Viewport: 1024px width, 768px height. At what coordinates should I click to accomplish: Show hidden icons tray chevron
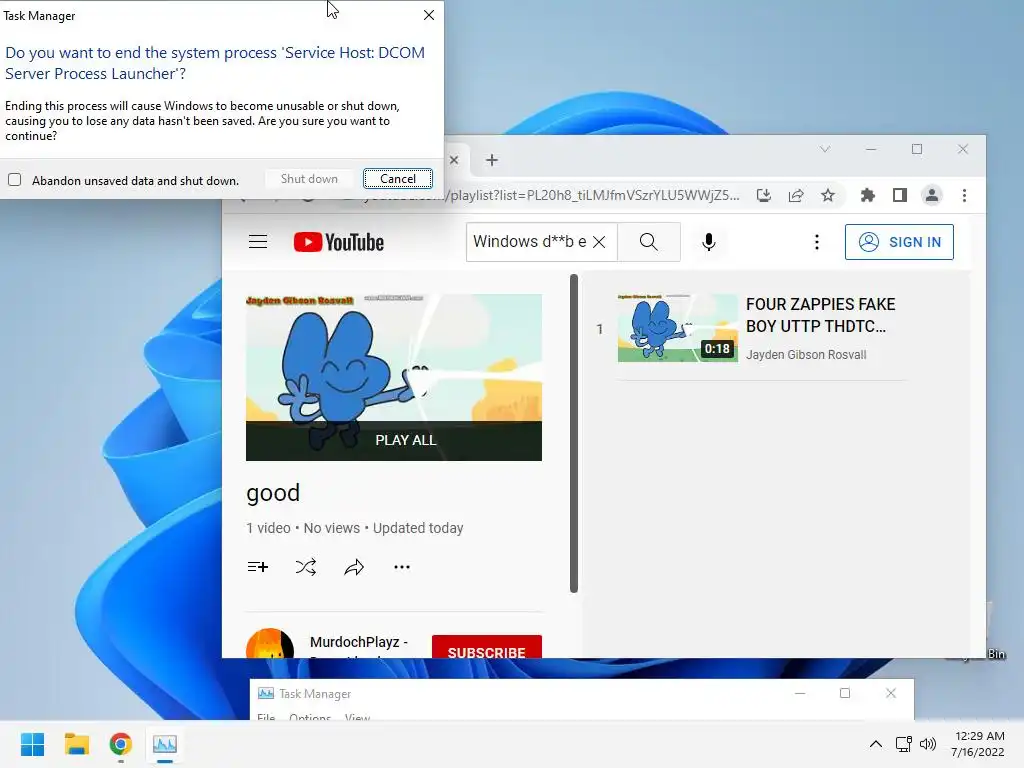pyautogui.click(x=876, y=744)
